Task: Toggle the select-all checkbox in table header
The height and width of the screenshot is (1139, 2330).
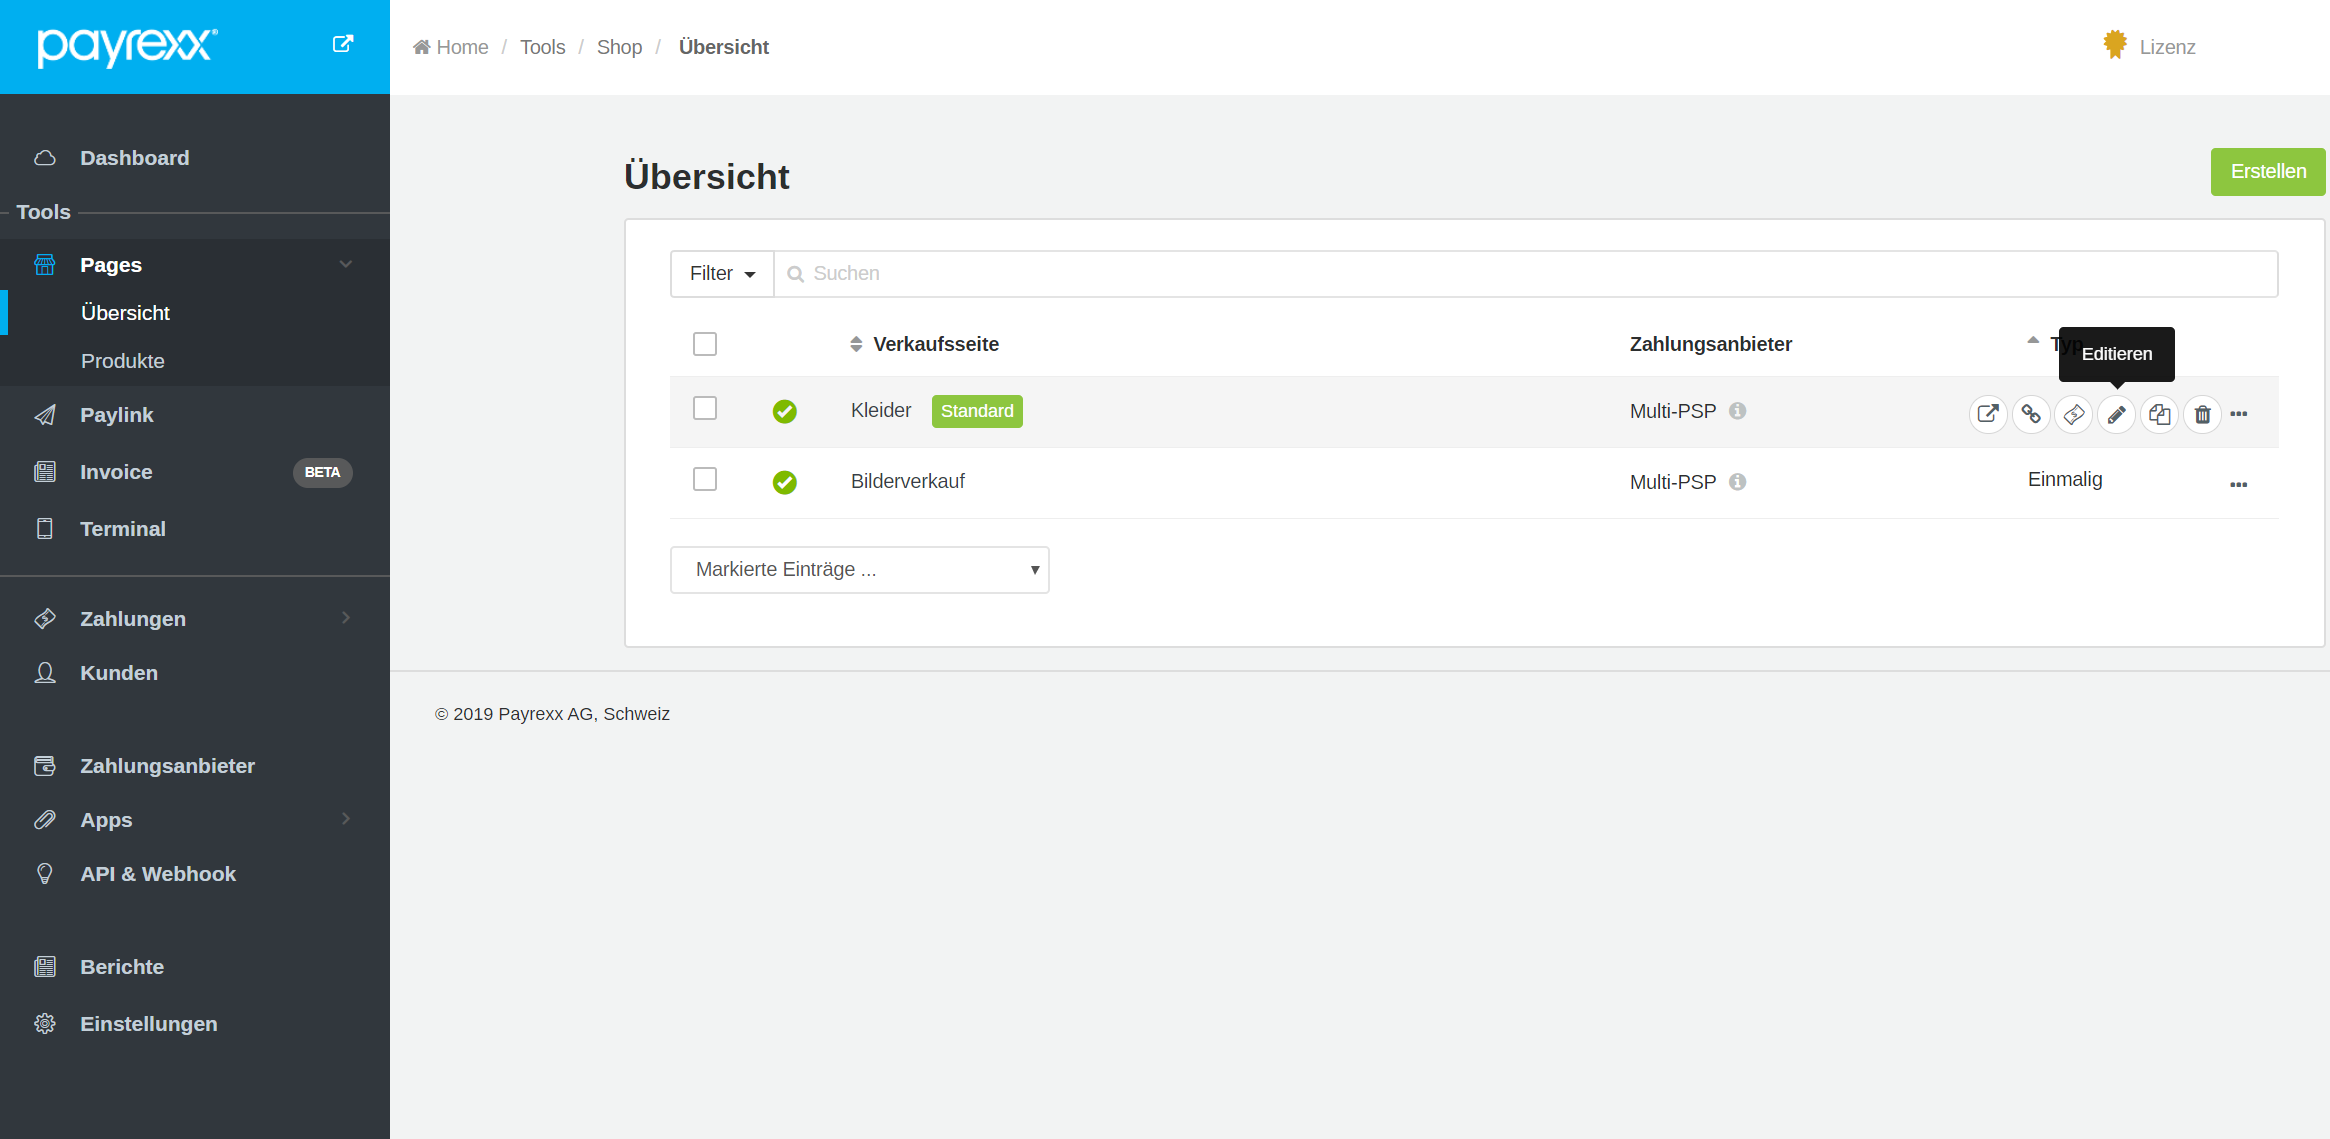Action: point(705,343)
